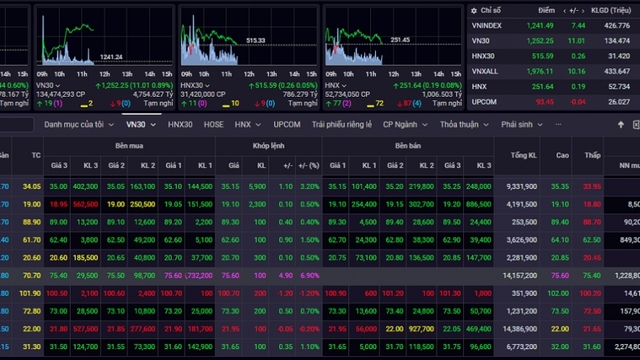Select the VNXALL row in index list
Viewport: 640px width, 360px height.
coord(553,71)
